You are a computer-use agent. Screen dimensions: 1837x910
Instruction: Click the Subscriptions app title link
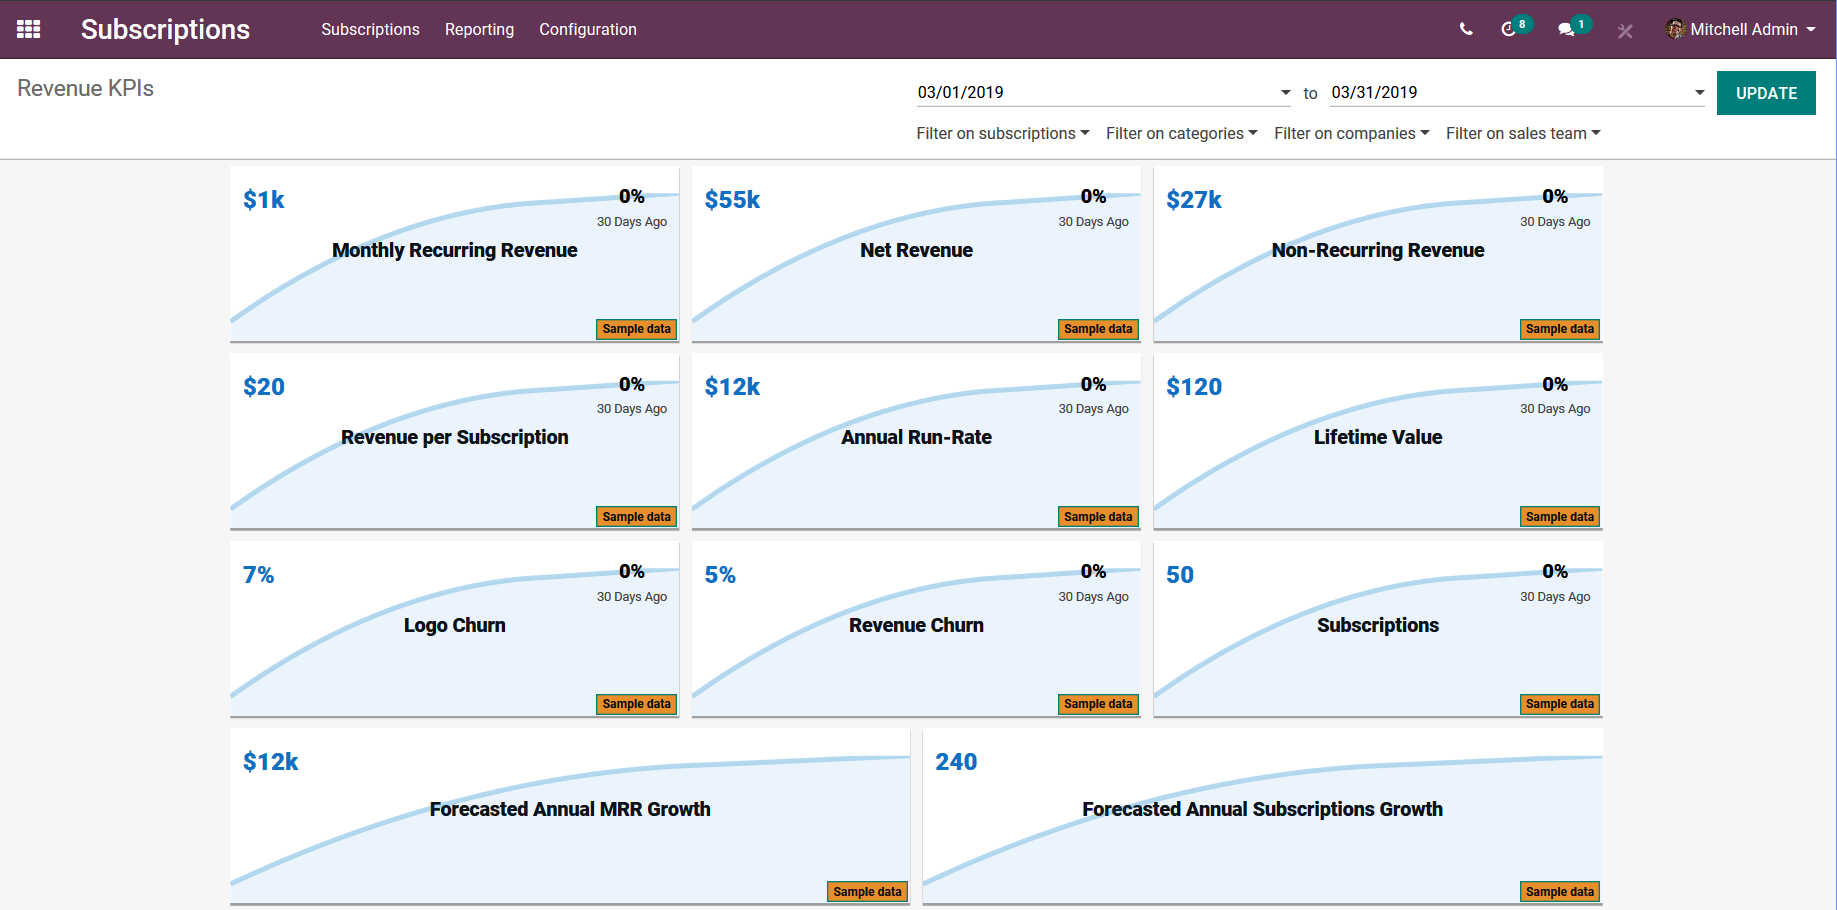(x=165, y=30)
